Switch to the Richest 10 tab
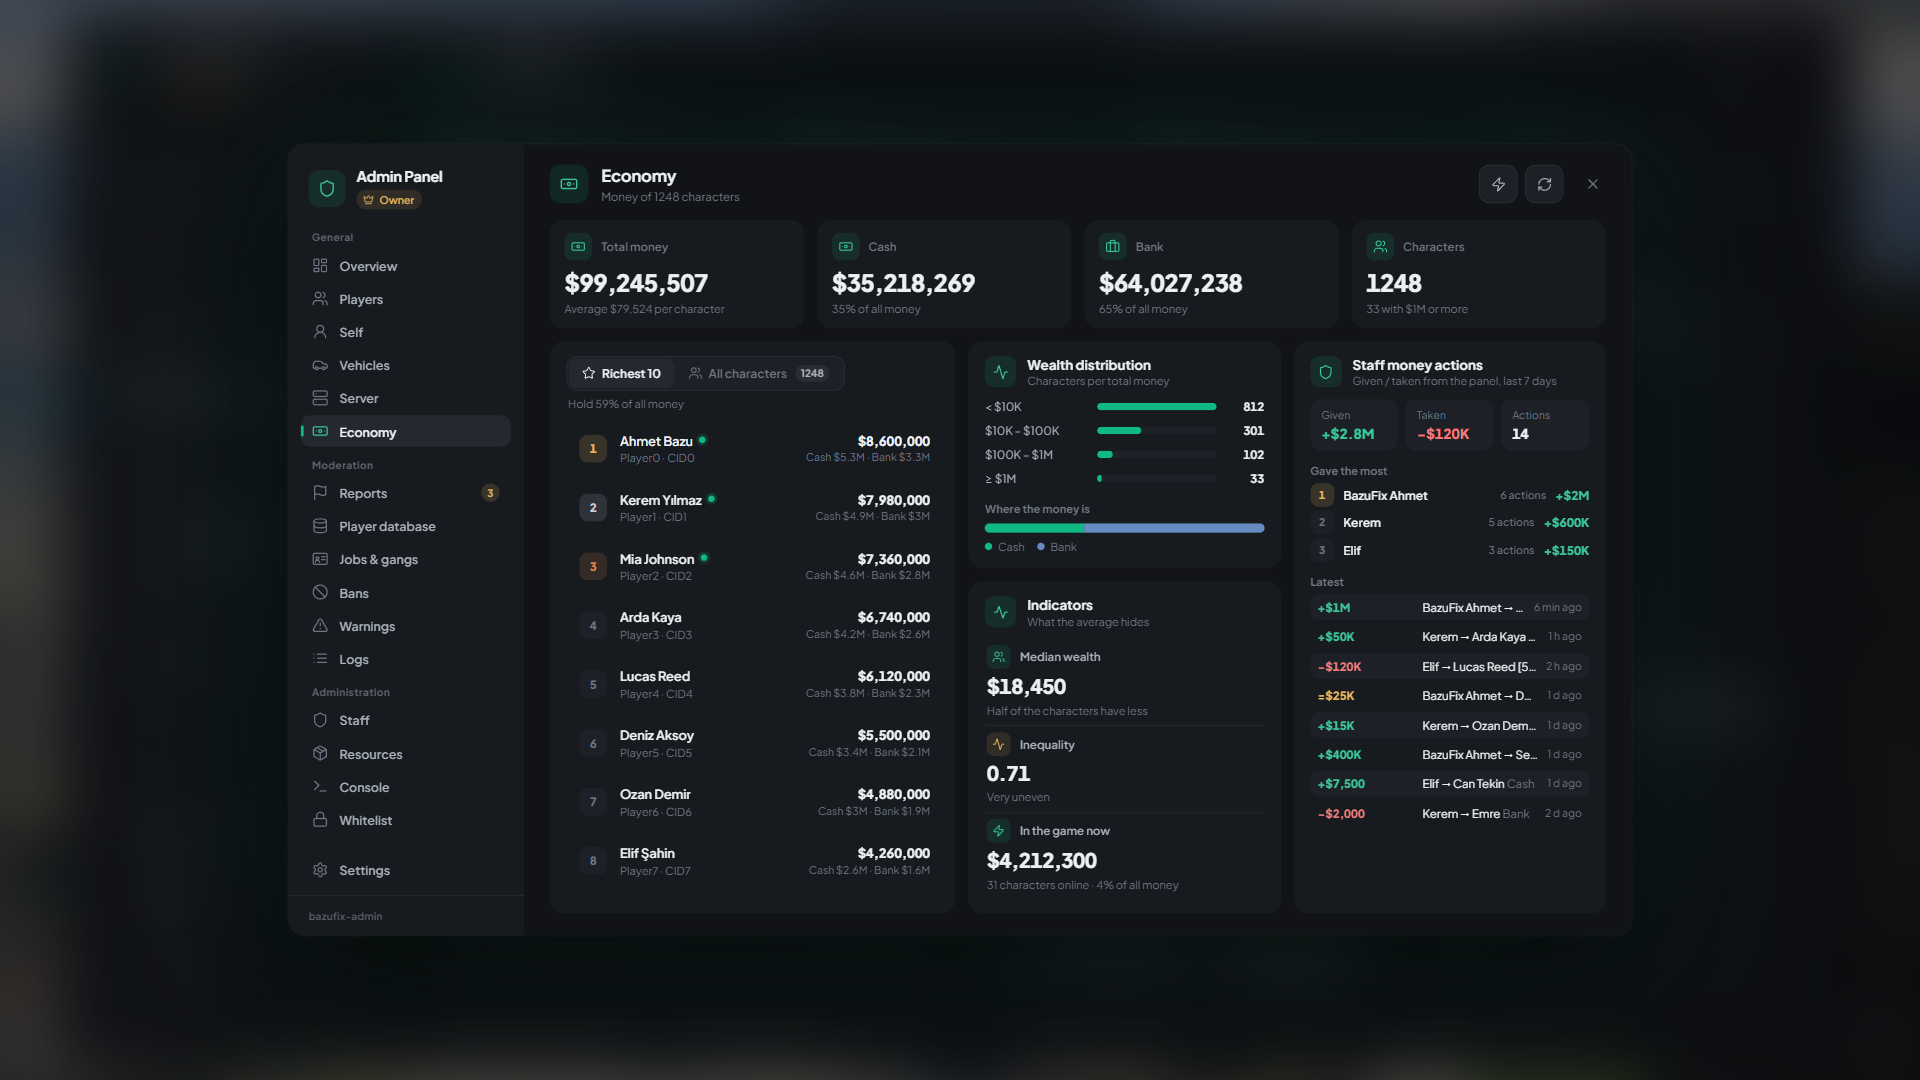The width and height of the screenshot is (1920, 1080). (621, 373)
